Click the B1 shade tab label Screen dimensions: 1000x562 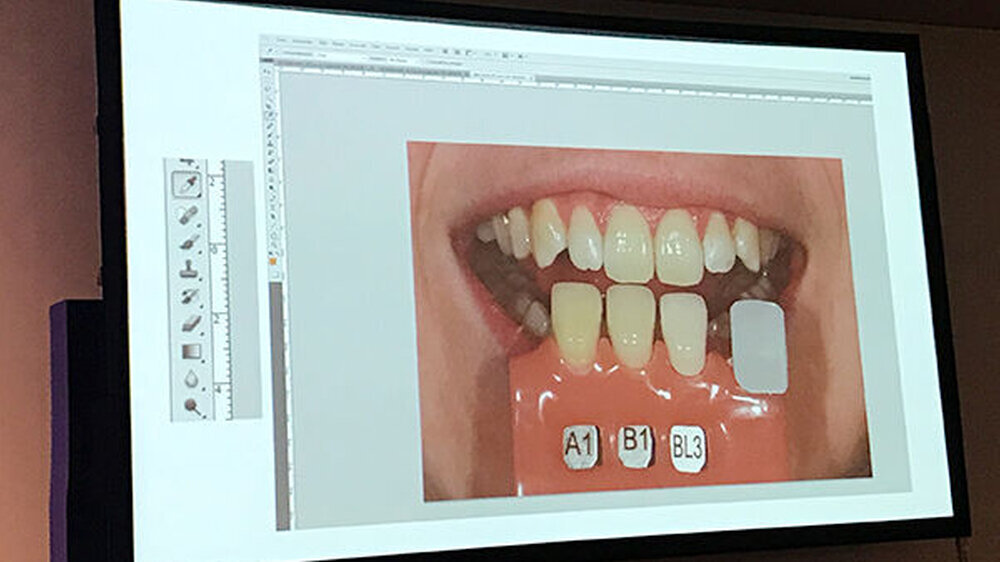tap(635, 446)
